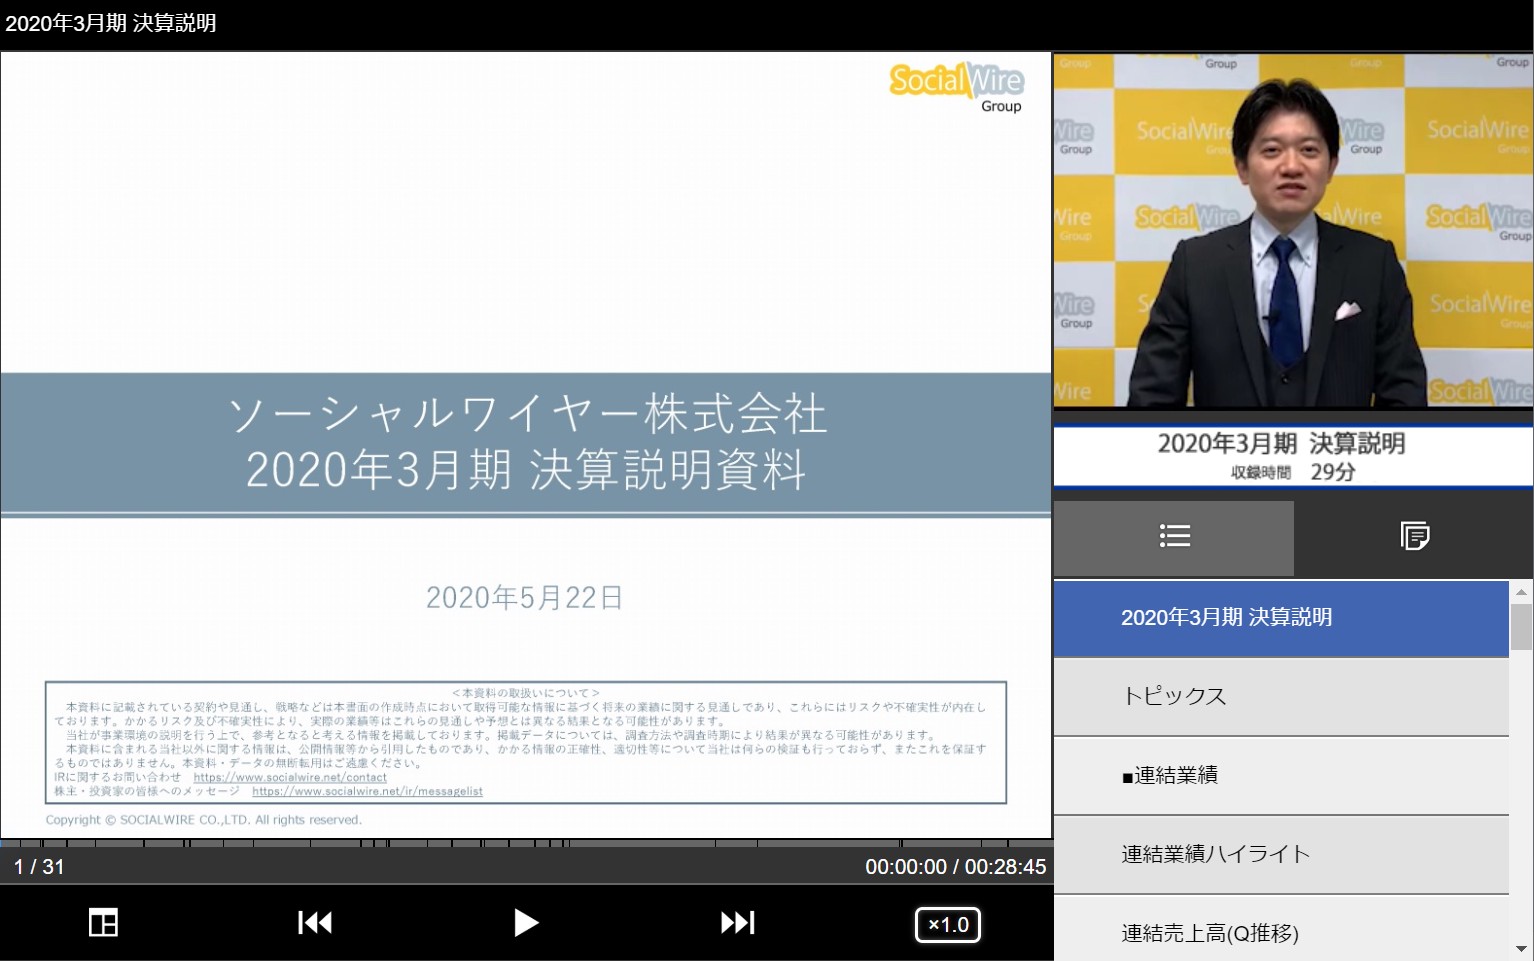1534x961 pixels.
Task: Click the speaker video thumbnail
Action: pos(1293,230)
